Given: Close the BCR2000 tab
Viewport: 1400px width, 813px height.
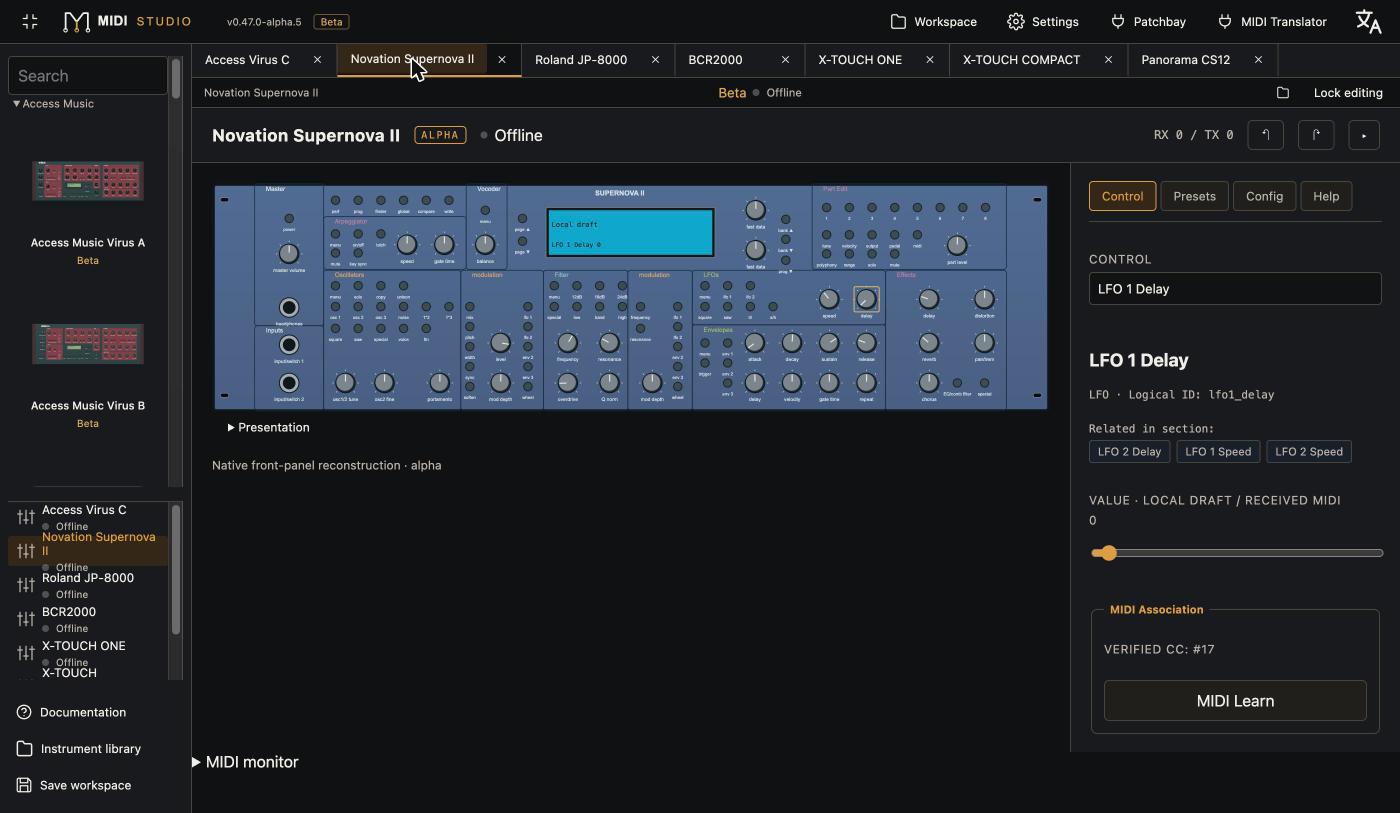Looking at the screenshot, I should (785, 60).
